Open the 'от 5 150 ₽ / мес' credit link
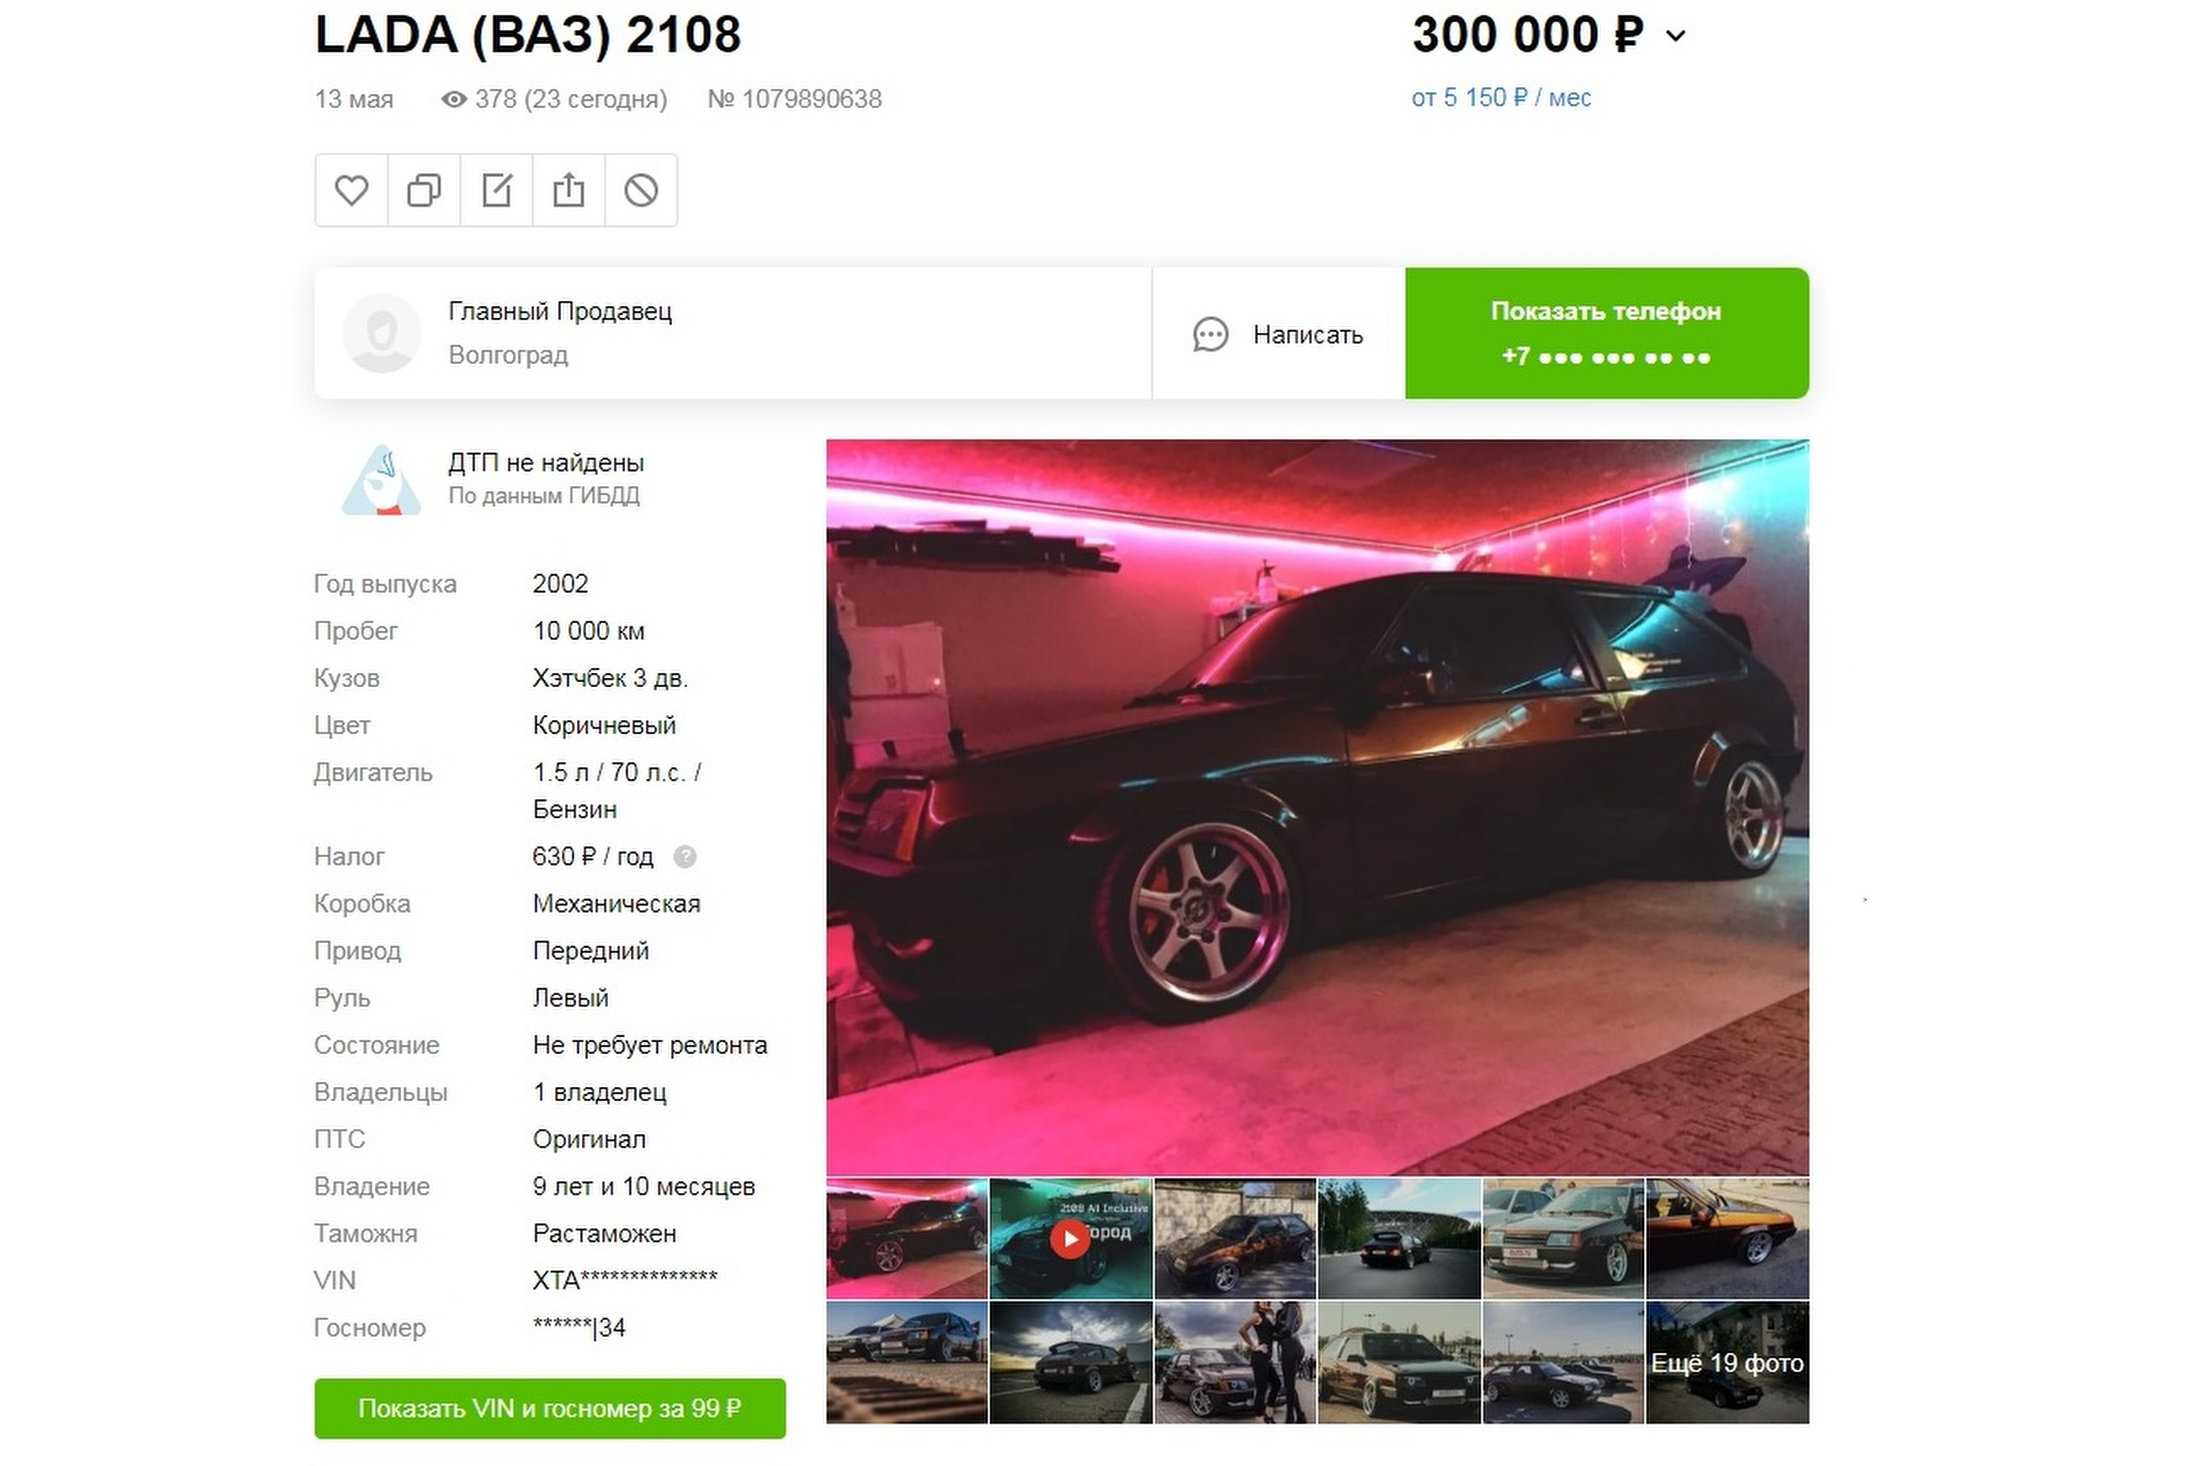 point(1501,98)
